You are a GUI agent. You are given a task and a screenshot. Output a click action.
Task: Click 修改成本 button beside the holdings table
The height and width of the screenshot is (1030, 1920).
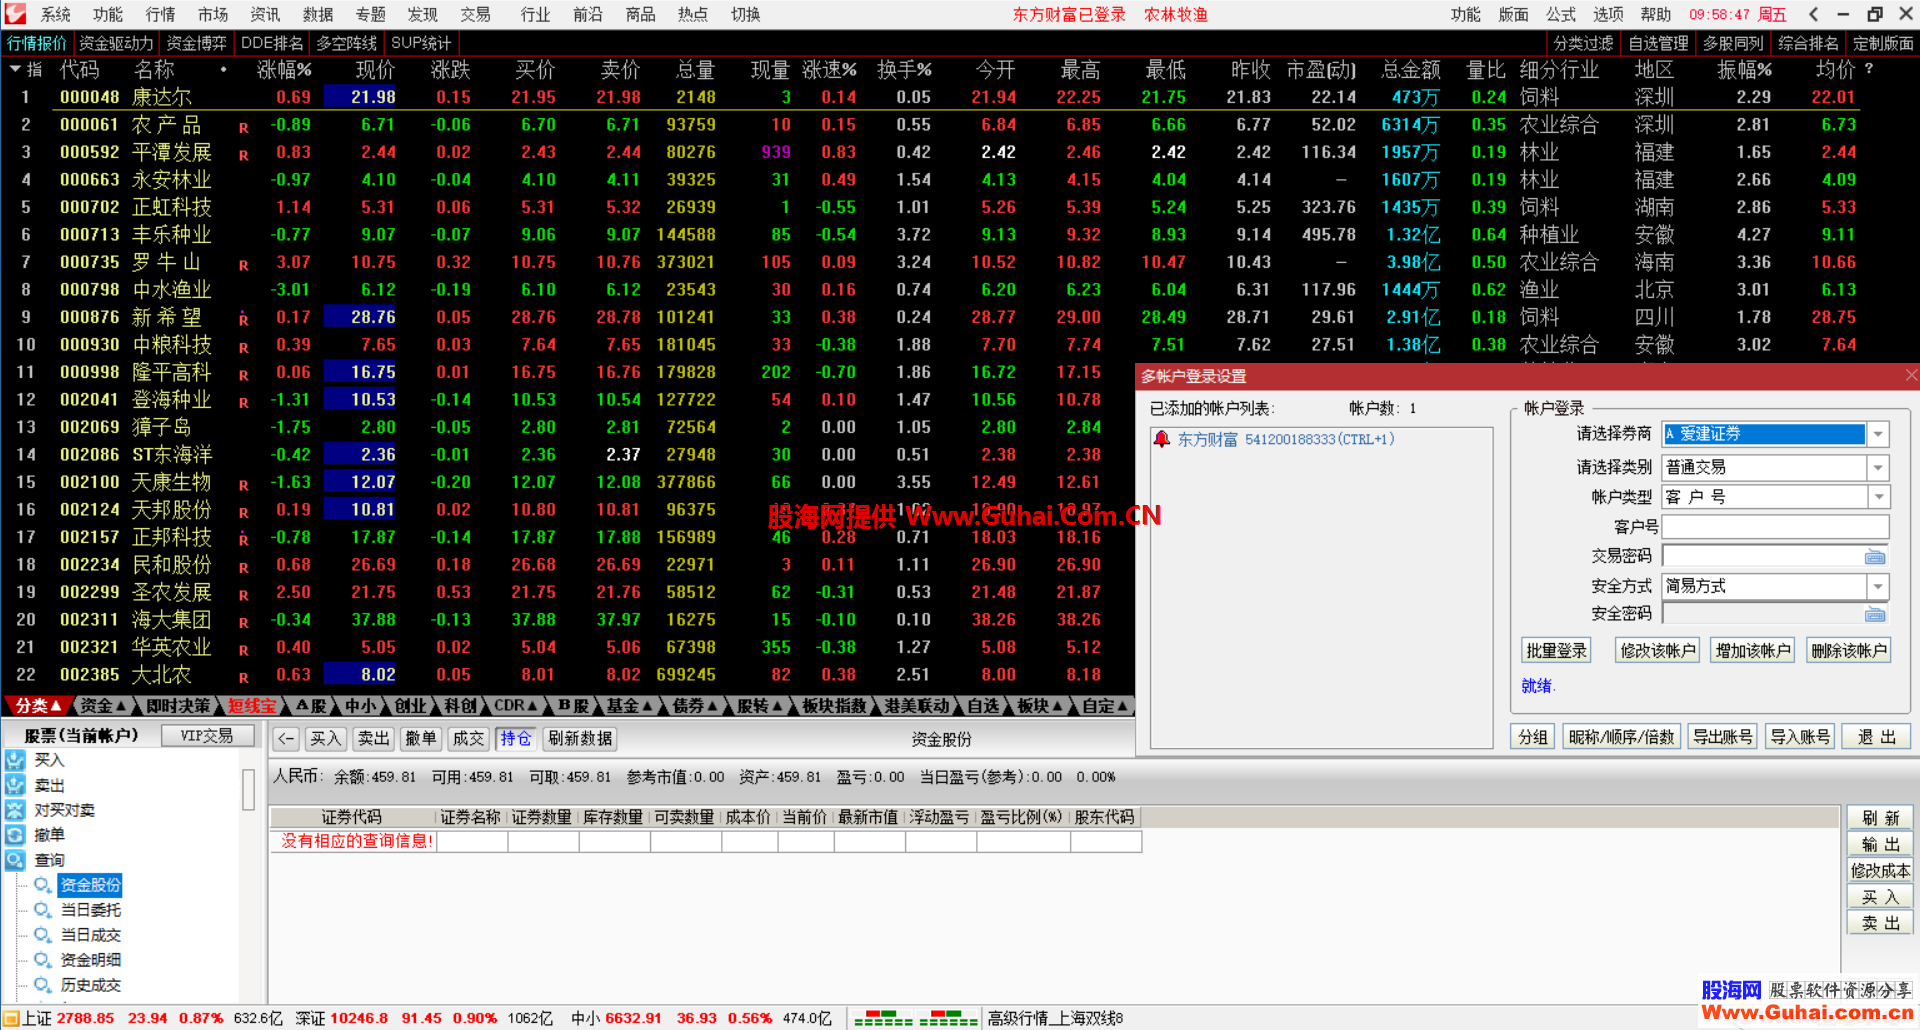point(1880,871)
